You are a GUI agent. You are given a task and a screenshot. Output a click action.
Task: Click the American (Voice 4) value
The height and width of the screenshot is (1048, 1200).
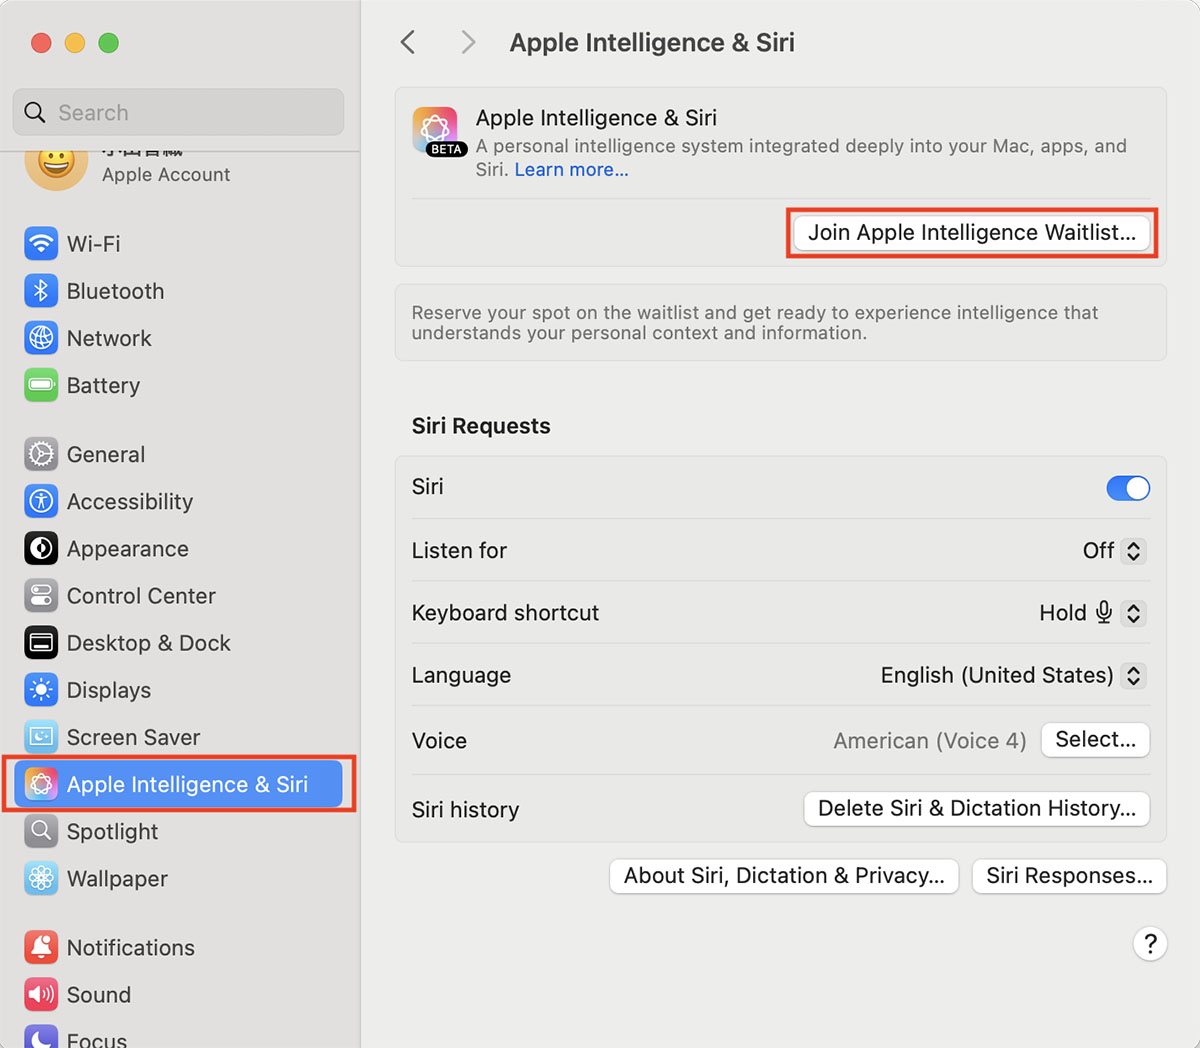point(930,741)
